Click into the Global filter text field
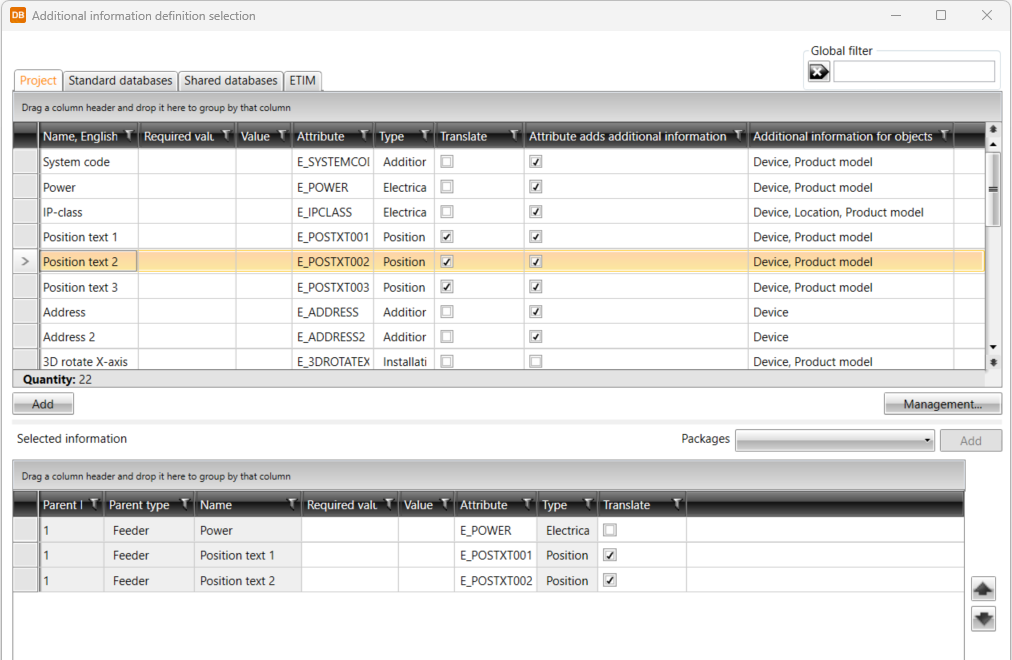 [914, 72]
